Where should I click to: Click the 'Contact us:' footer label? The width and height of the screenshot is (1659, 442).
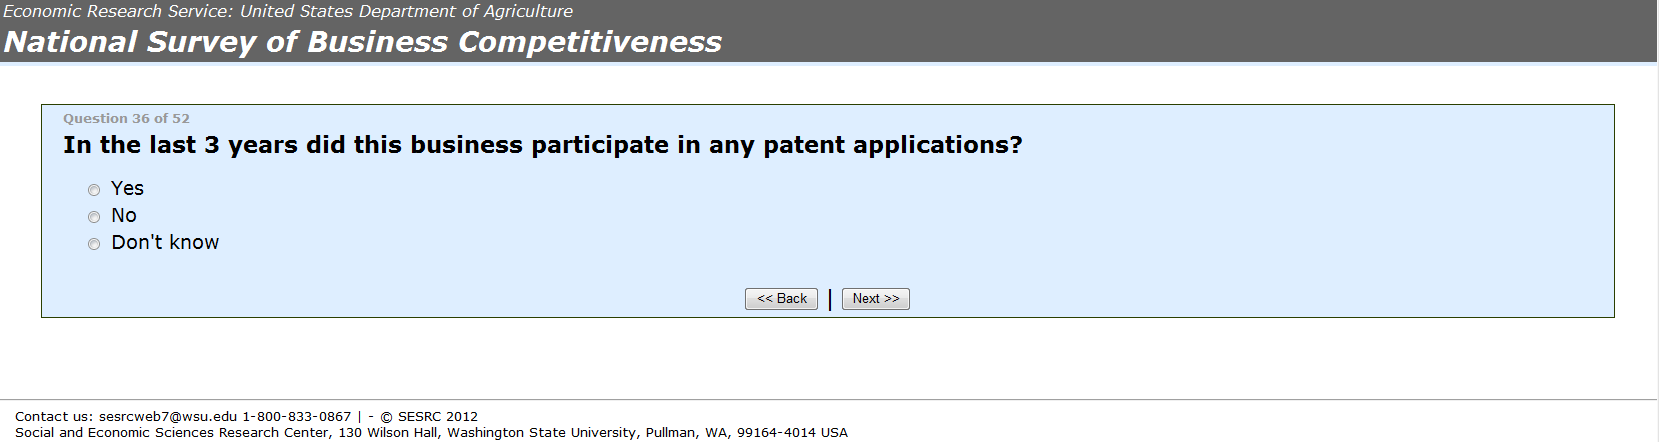(x=54, y=417)
